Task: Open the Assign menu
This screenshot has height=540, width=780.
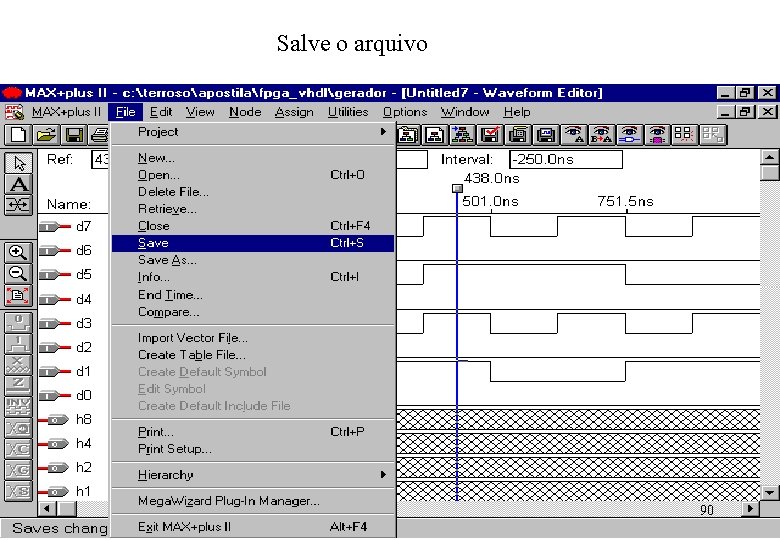Action: click(294, 112)
